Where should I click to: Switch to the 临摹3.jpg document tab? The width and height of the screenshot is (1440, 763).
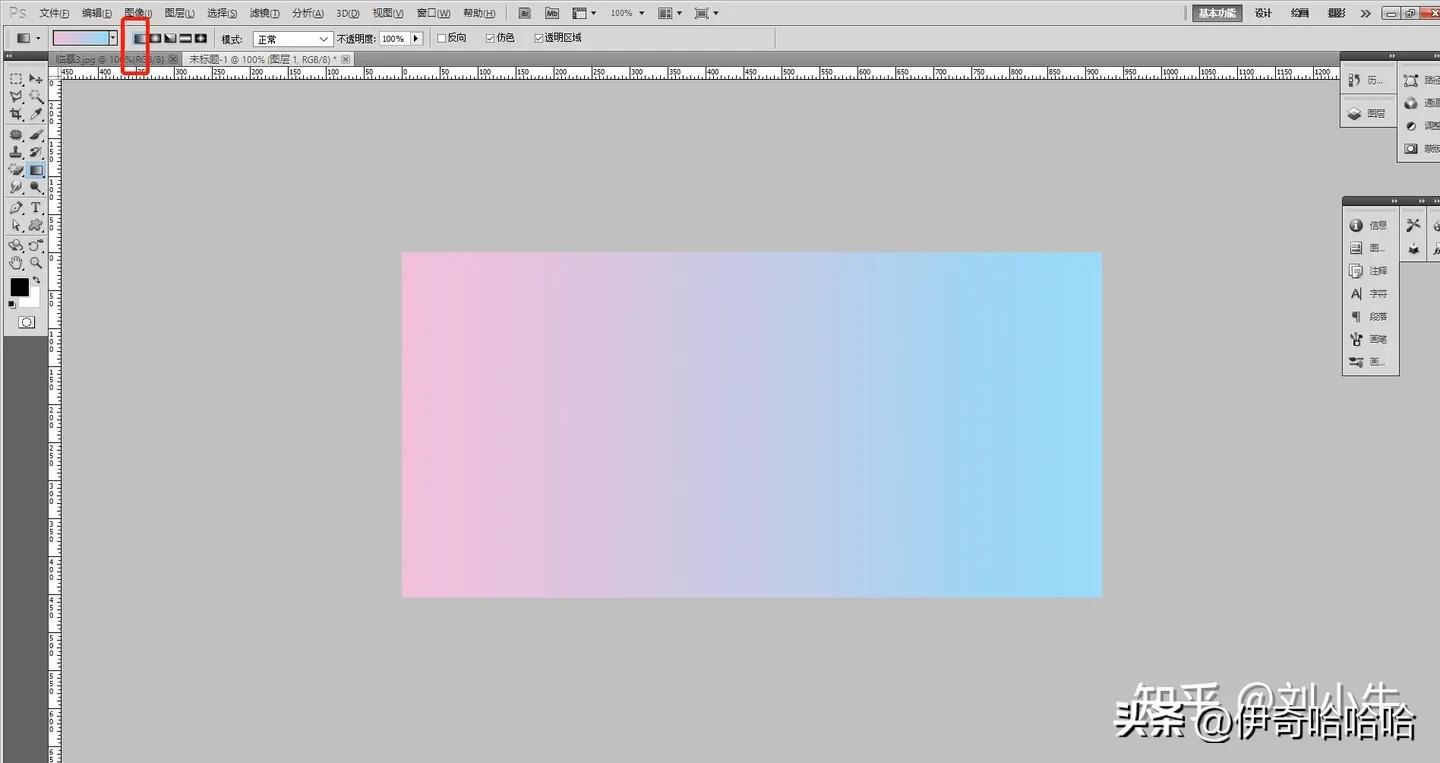pyautogui.click(x=110, y=60)
